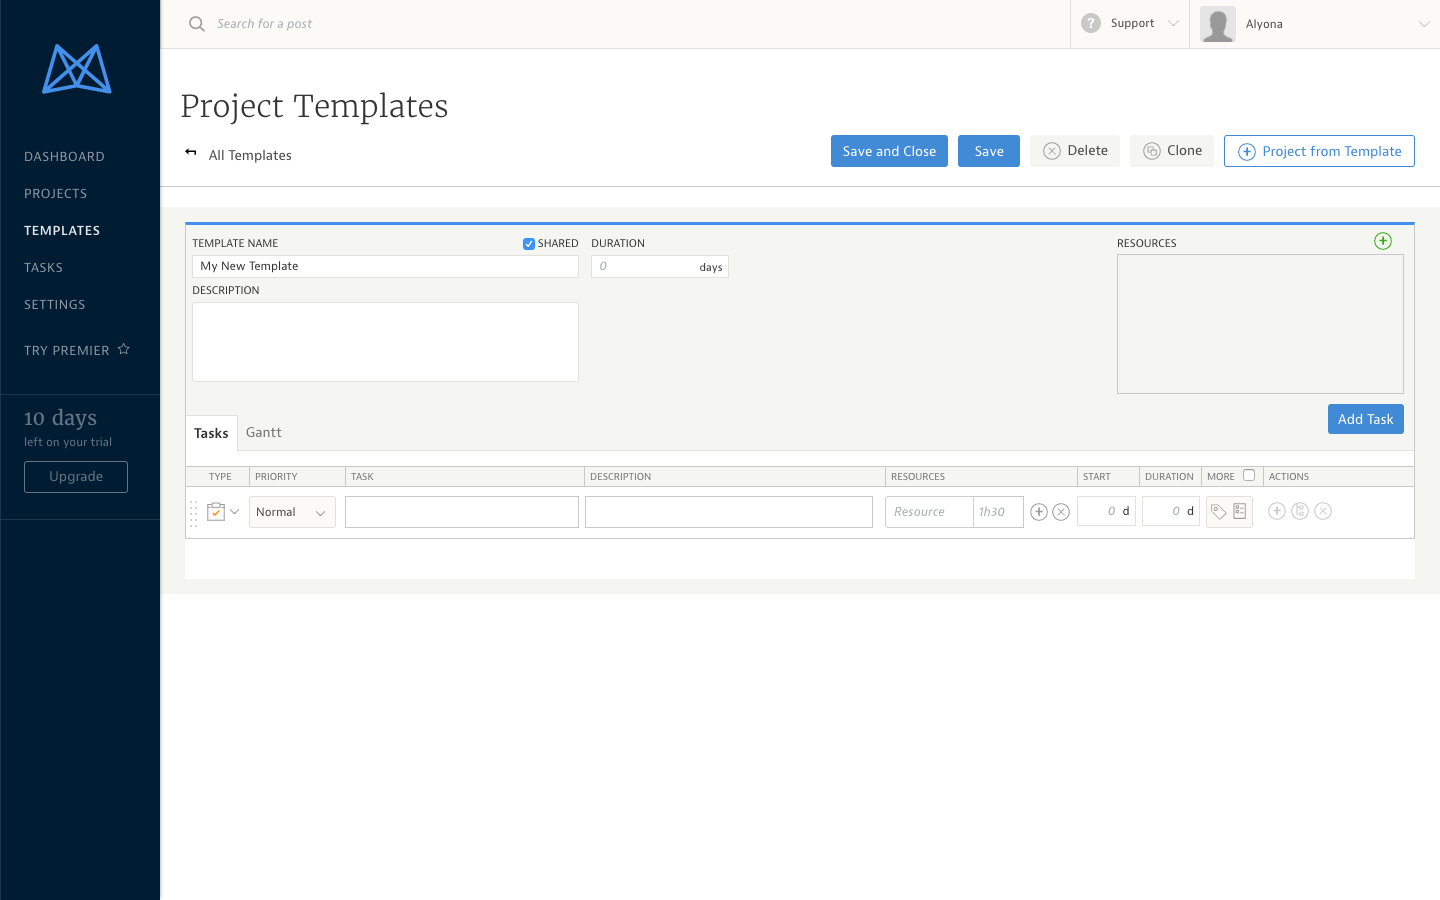Click the Save button
Viewport: 1440px width, 900px height.
pos(989,151)
